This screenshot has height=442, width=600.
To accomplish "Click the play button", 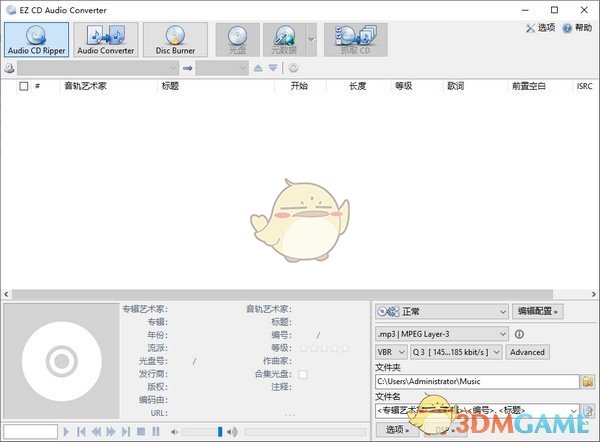I will coord(66,432).
